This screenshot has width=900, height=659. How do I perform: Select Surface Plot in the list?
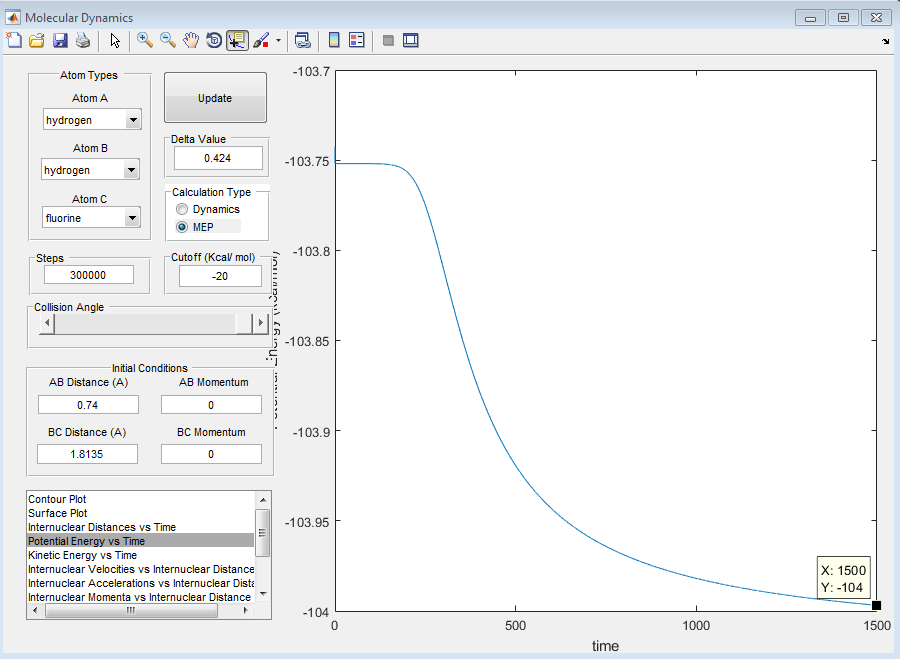[141, 513]
